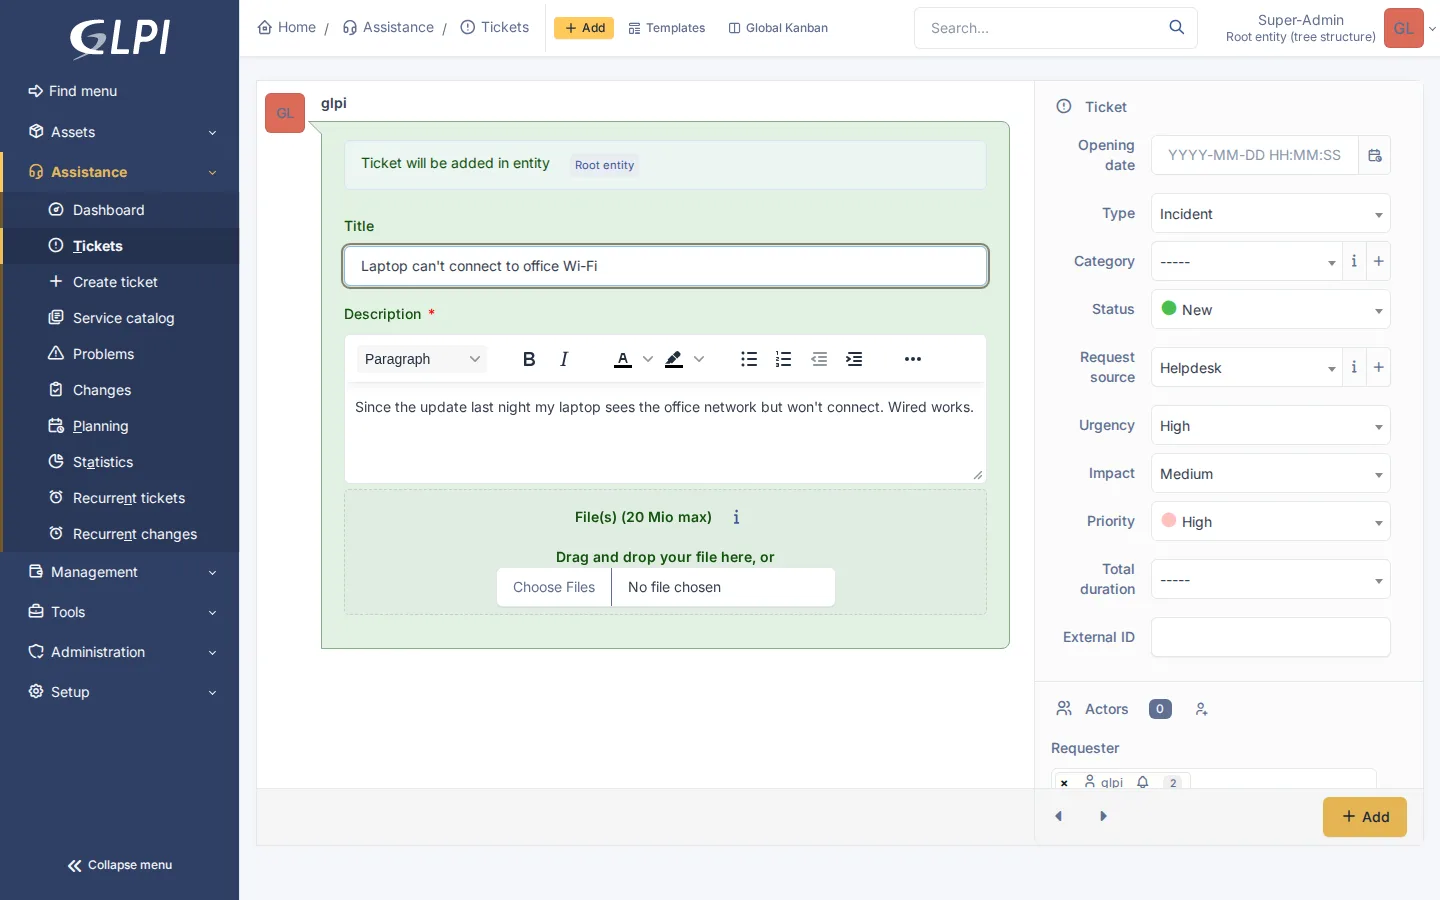Toggle bold formatting in the description editor
This screenshot has height=900, width=1440.
pyautogui.click(x=529, y=359)
